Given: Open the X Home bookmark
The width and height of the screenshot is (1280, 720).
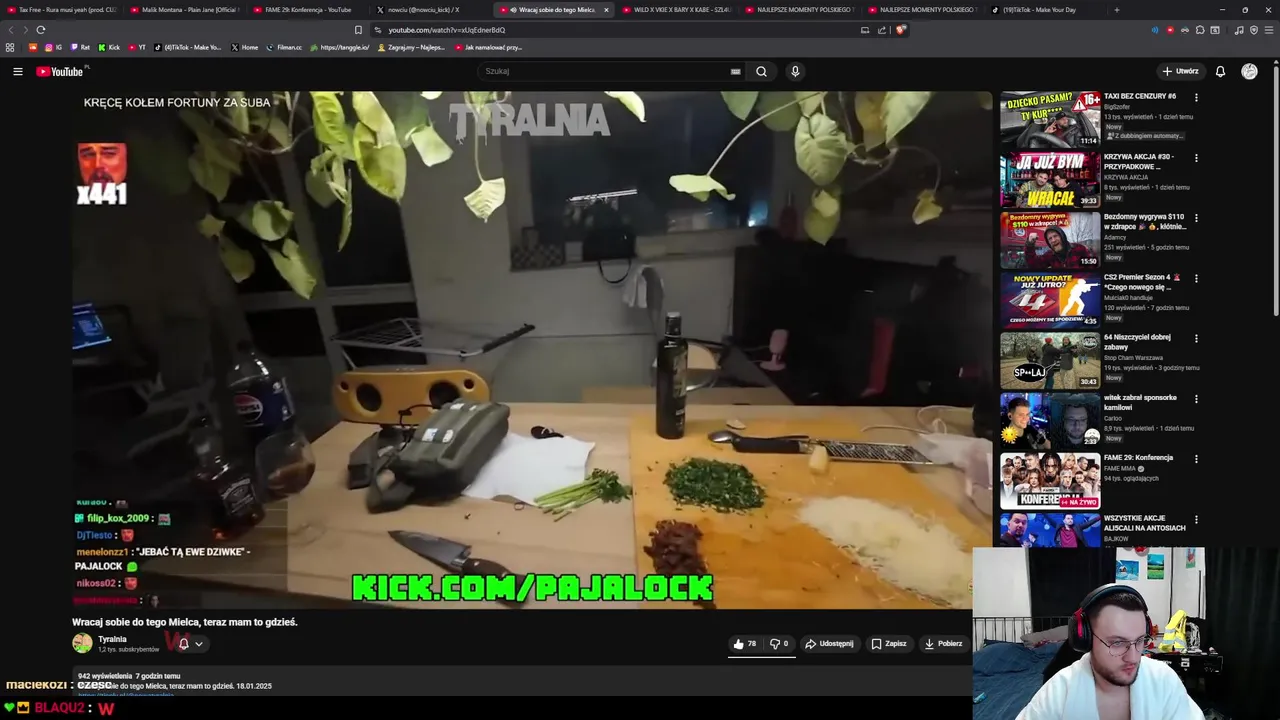Looking at the screenshot, I should pos(245,47).
